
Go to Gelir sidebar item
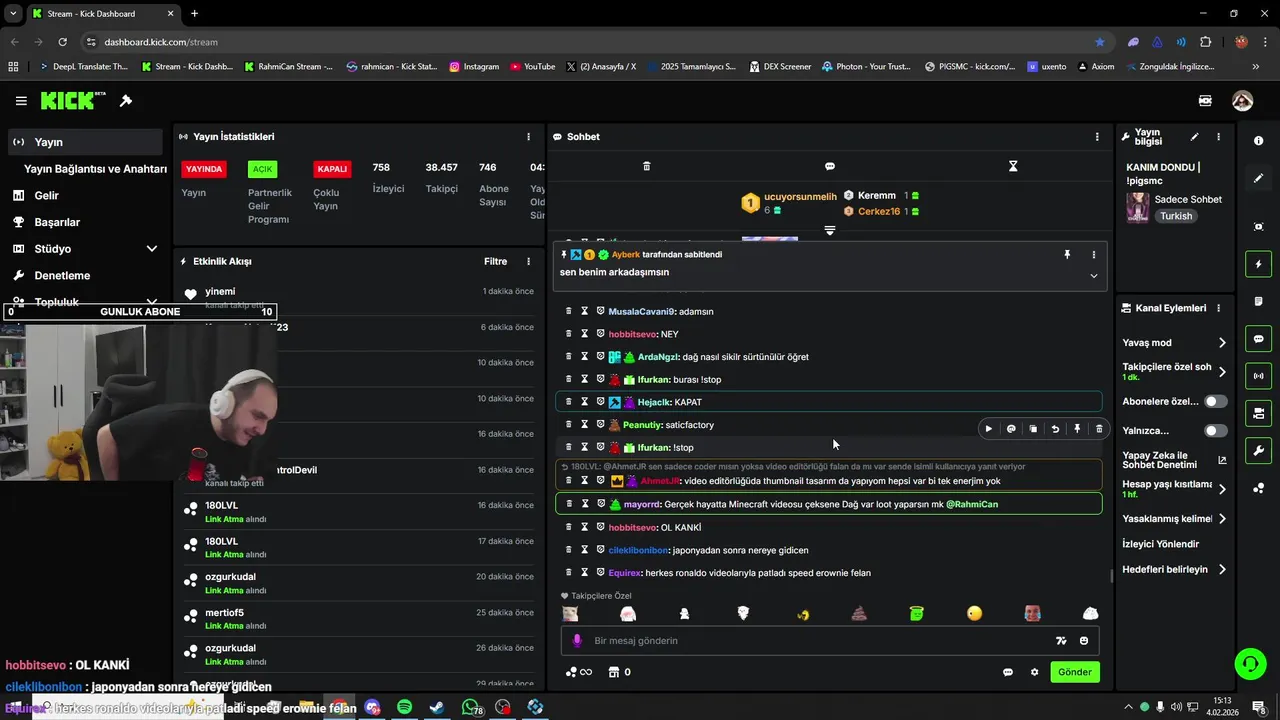[84, 196]
